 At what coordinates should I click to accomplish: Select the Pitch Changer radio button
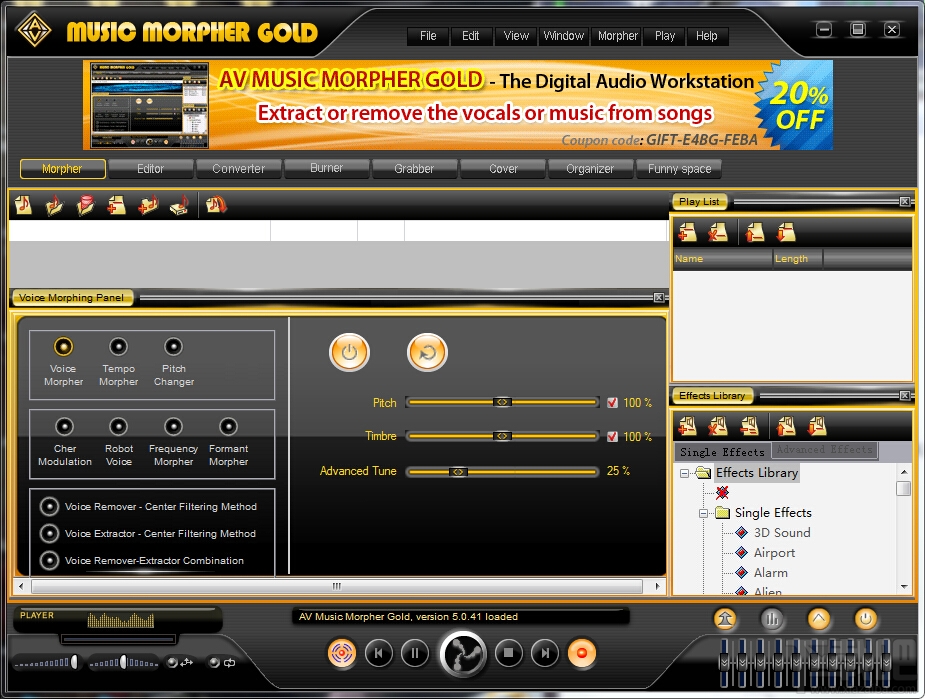173,346
